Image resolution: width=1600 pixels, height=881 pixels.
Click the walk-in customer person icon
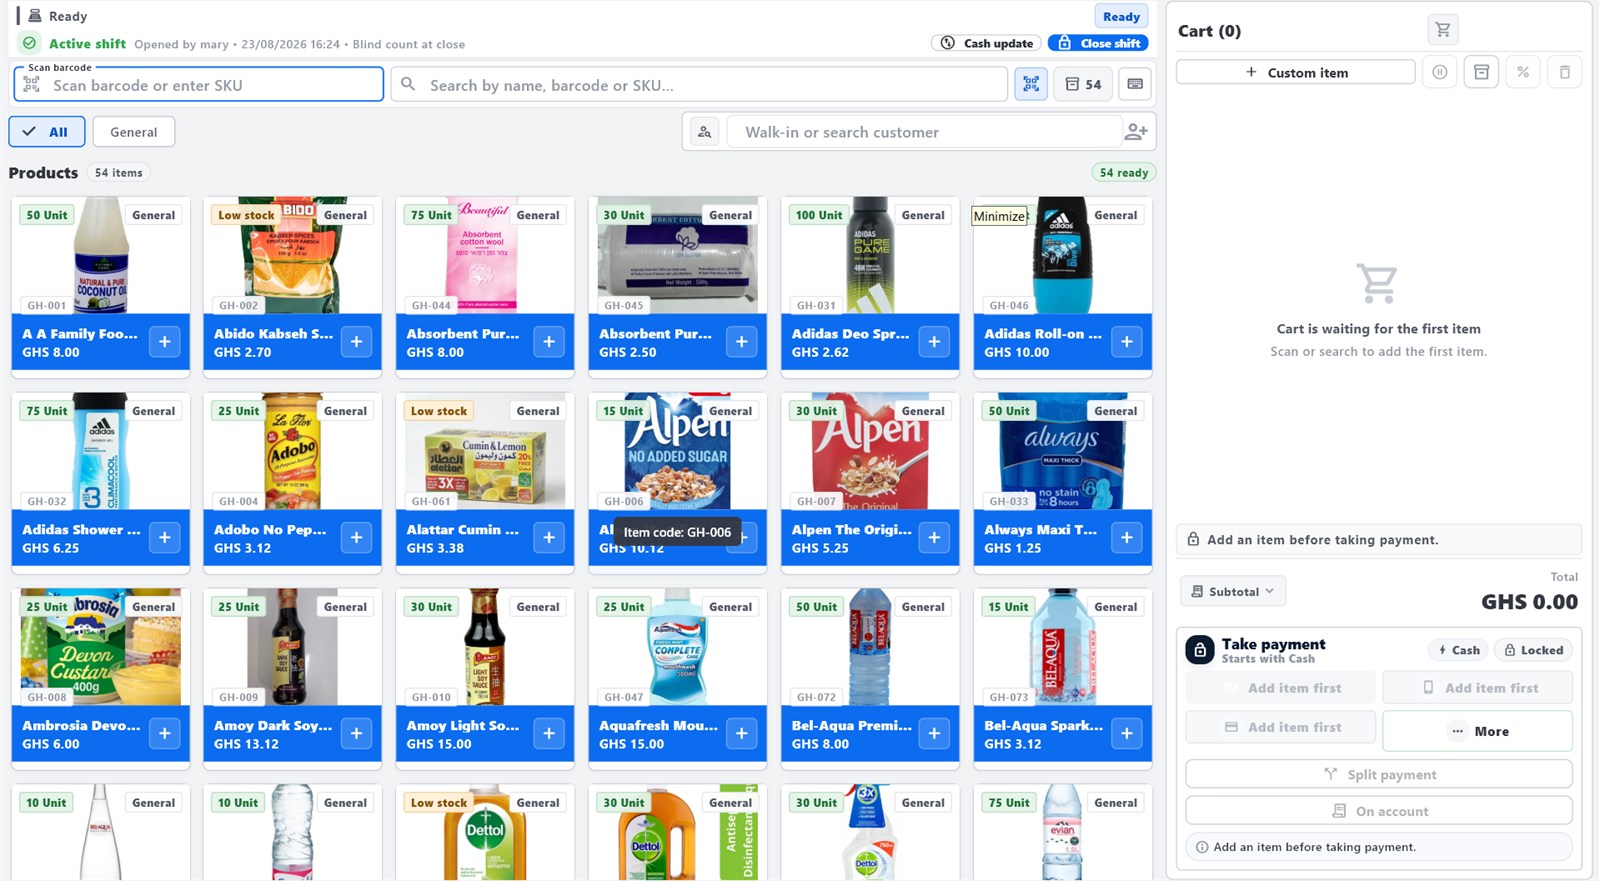point(705,132)
